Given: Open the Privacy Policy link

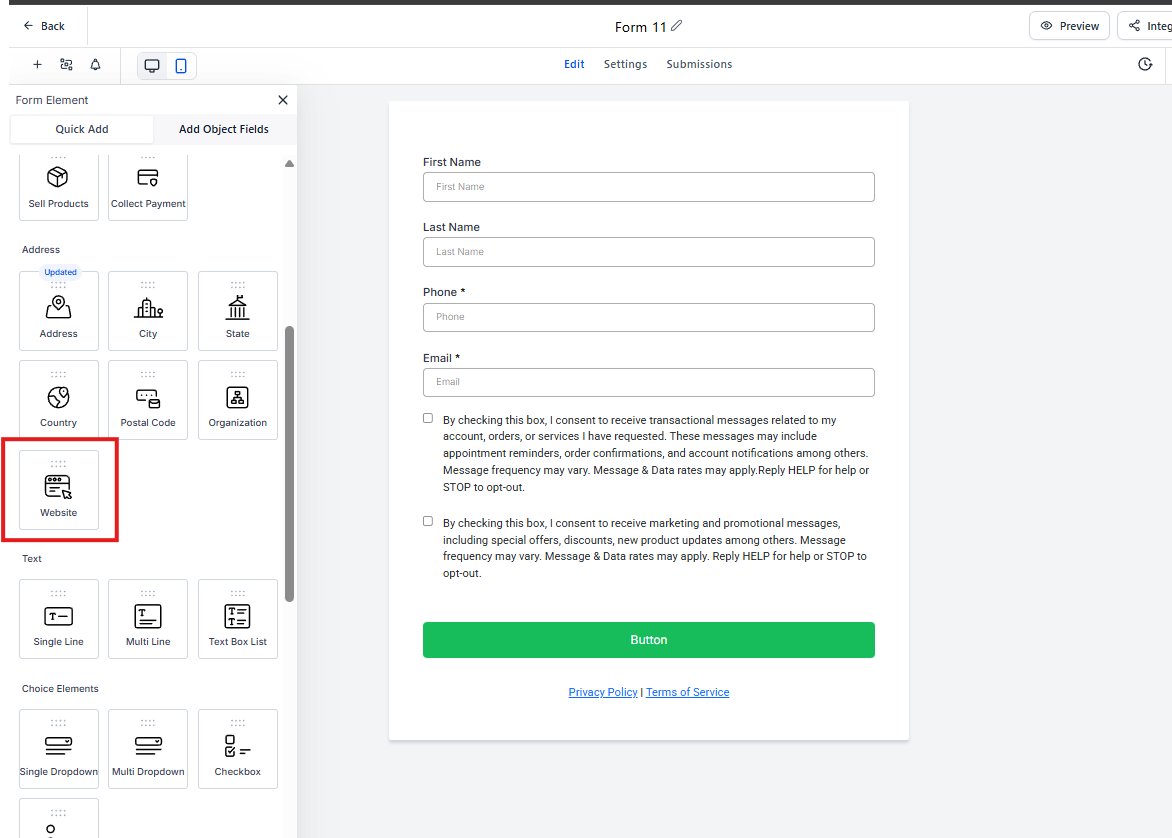Looking at the screenshot, I should coord(602,692).
